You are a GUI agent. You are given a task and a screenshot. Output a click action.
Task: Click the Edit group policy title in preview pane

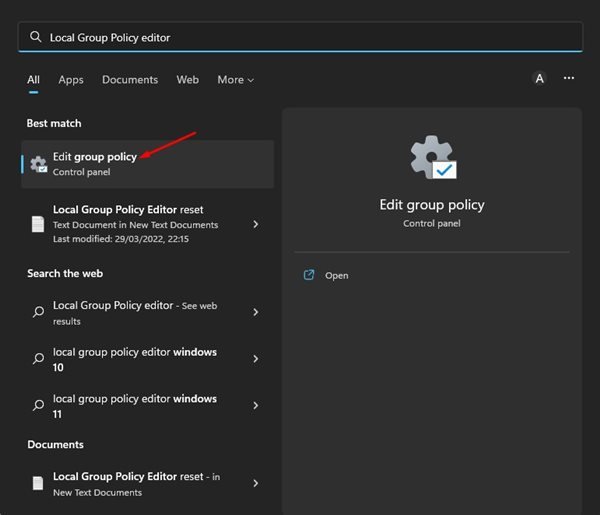pos(432,205)
